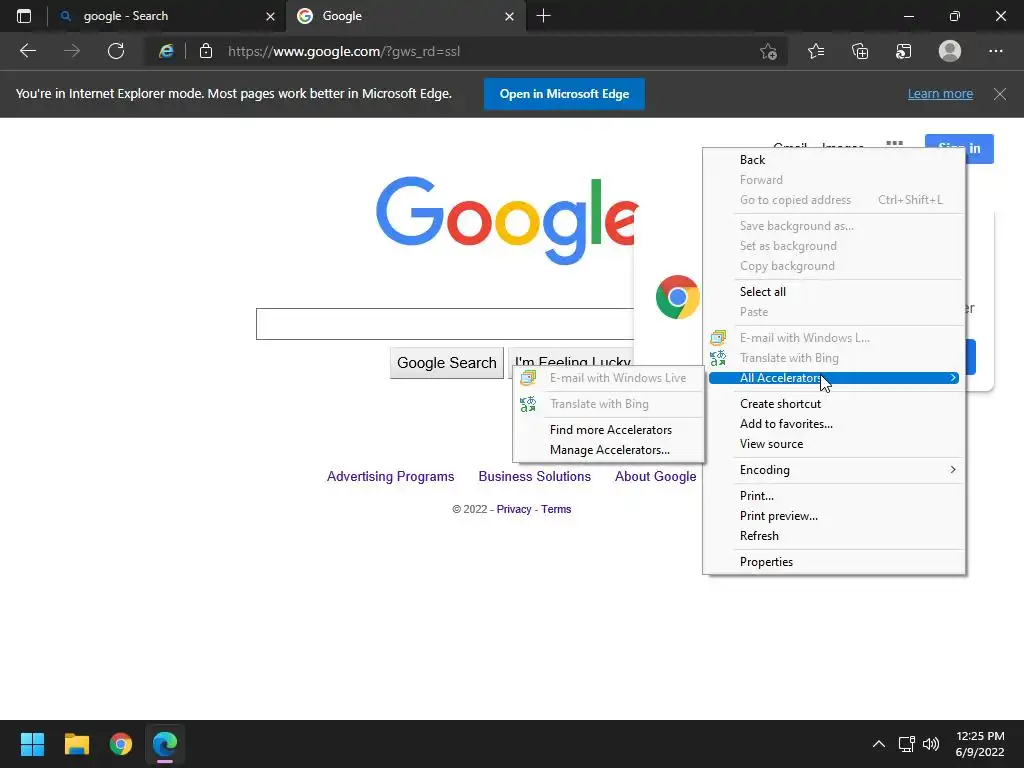Open the tab actions menu icon
1024x768 pixels.
[x=24, y=16]
